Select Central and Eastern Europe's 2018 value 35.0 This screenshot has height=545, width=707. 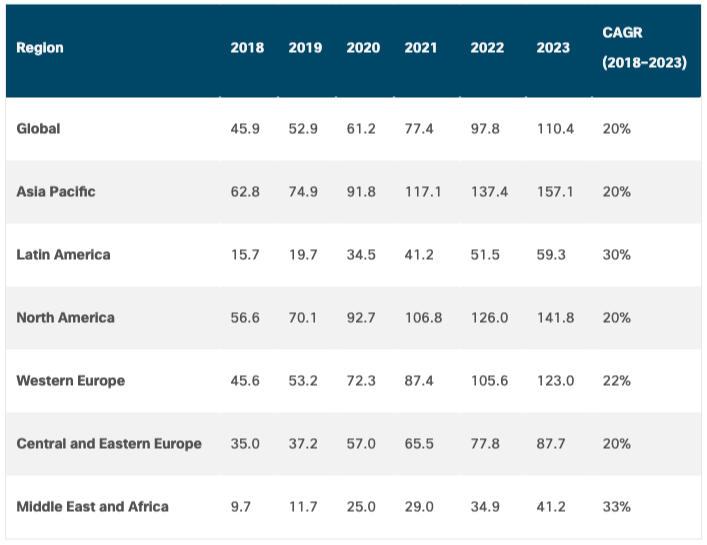tap(245, 444)
